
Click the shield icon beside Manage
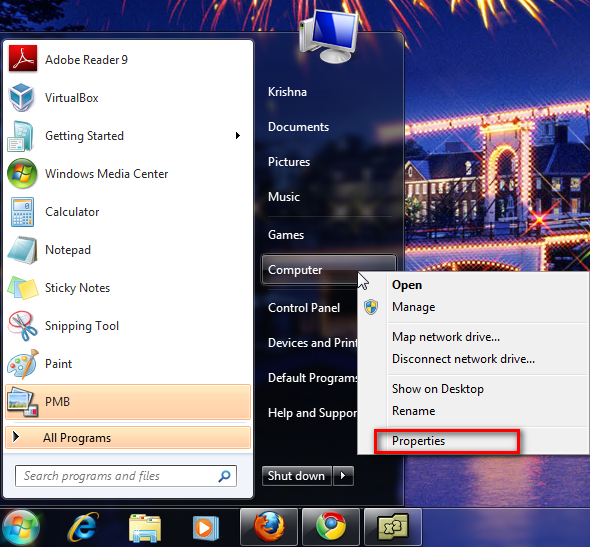coord(371,307)
